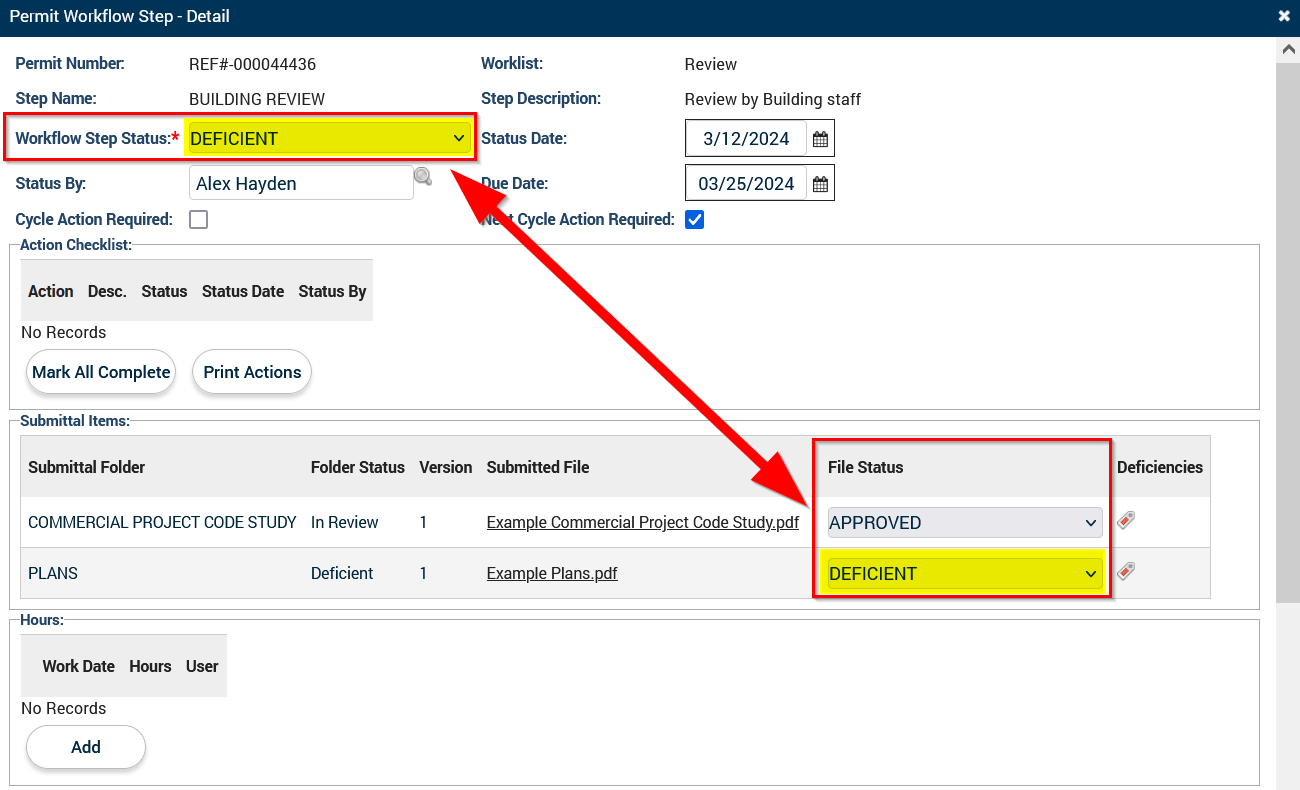Click scrollbar up arrow at top right
This screenshot has width=1300, height=790.
pos(1288,49)
